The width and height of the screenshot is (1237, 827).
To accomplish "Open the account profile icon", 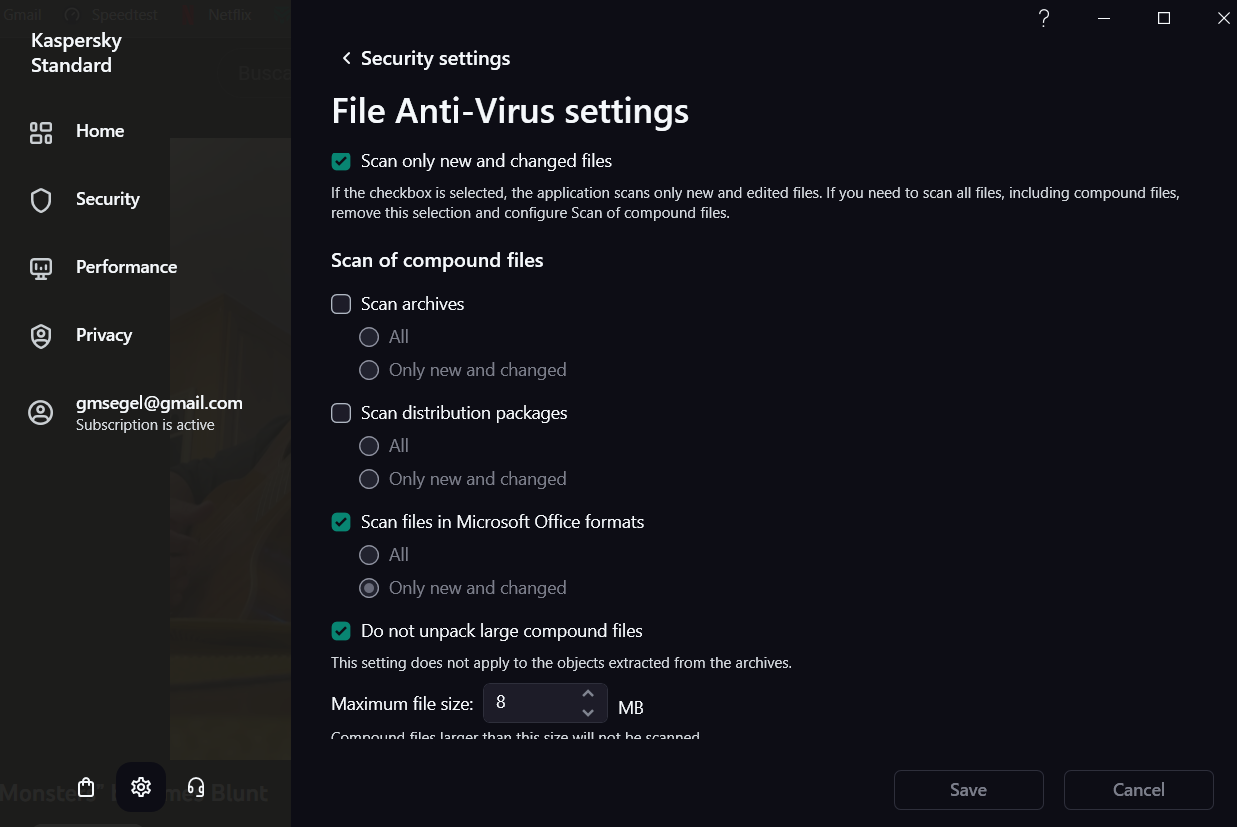I will click(x=41, y=413).
